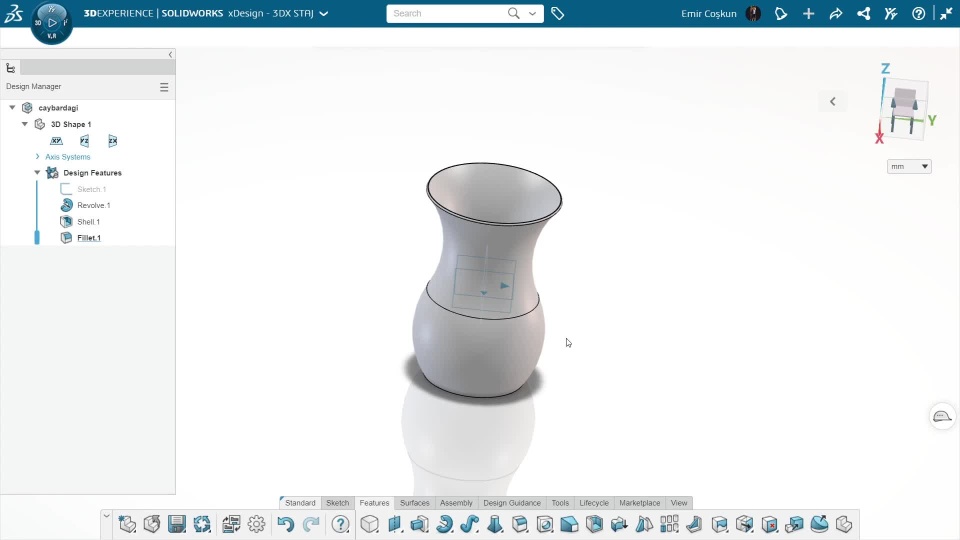
Task: Click into the Search field
Action: coord(449,13)
